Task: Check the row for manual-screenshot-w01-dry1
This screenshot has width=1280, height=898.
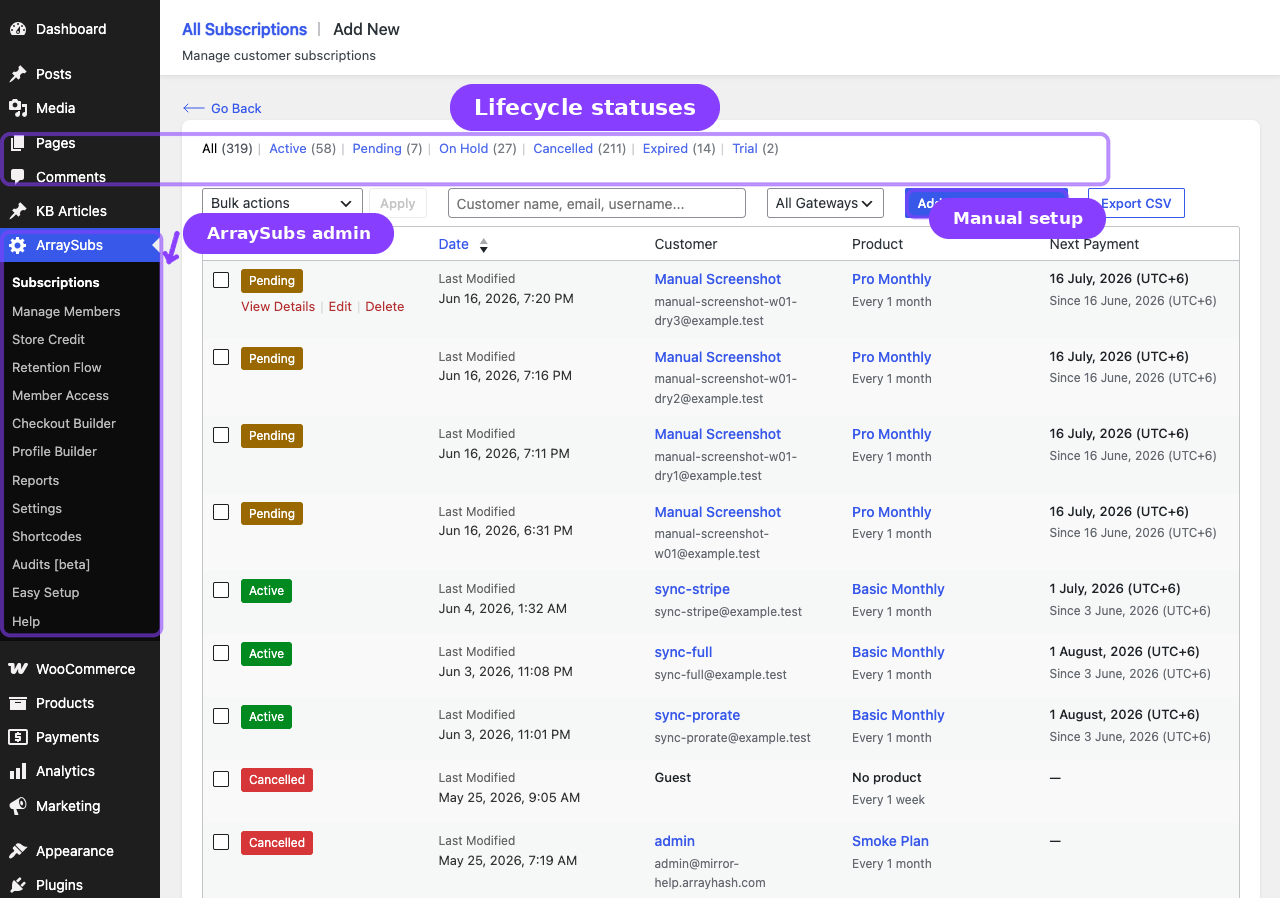Action: click(x=221, y=435)
